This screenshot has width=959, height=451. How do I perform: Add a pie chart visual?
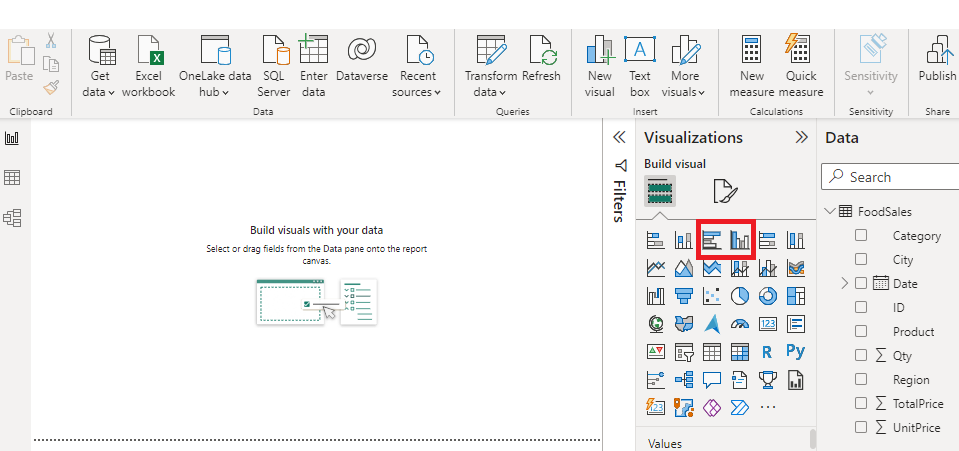[740, 296]
